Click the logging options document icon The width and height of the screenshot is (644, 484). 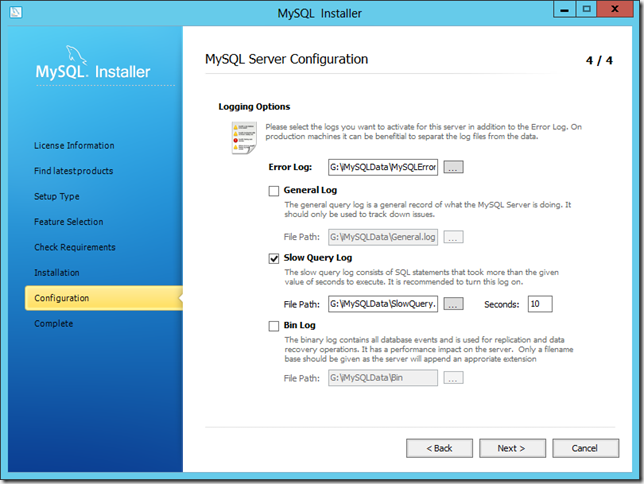244,138
